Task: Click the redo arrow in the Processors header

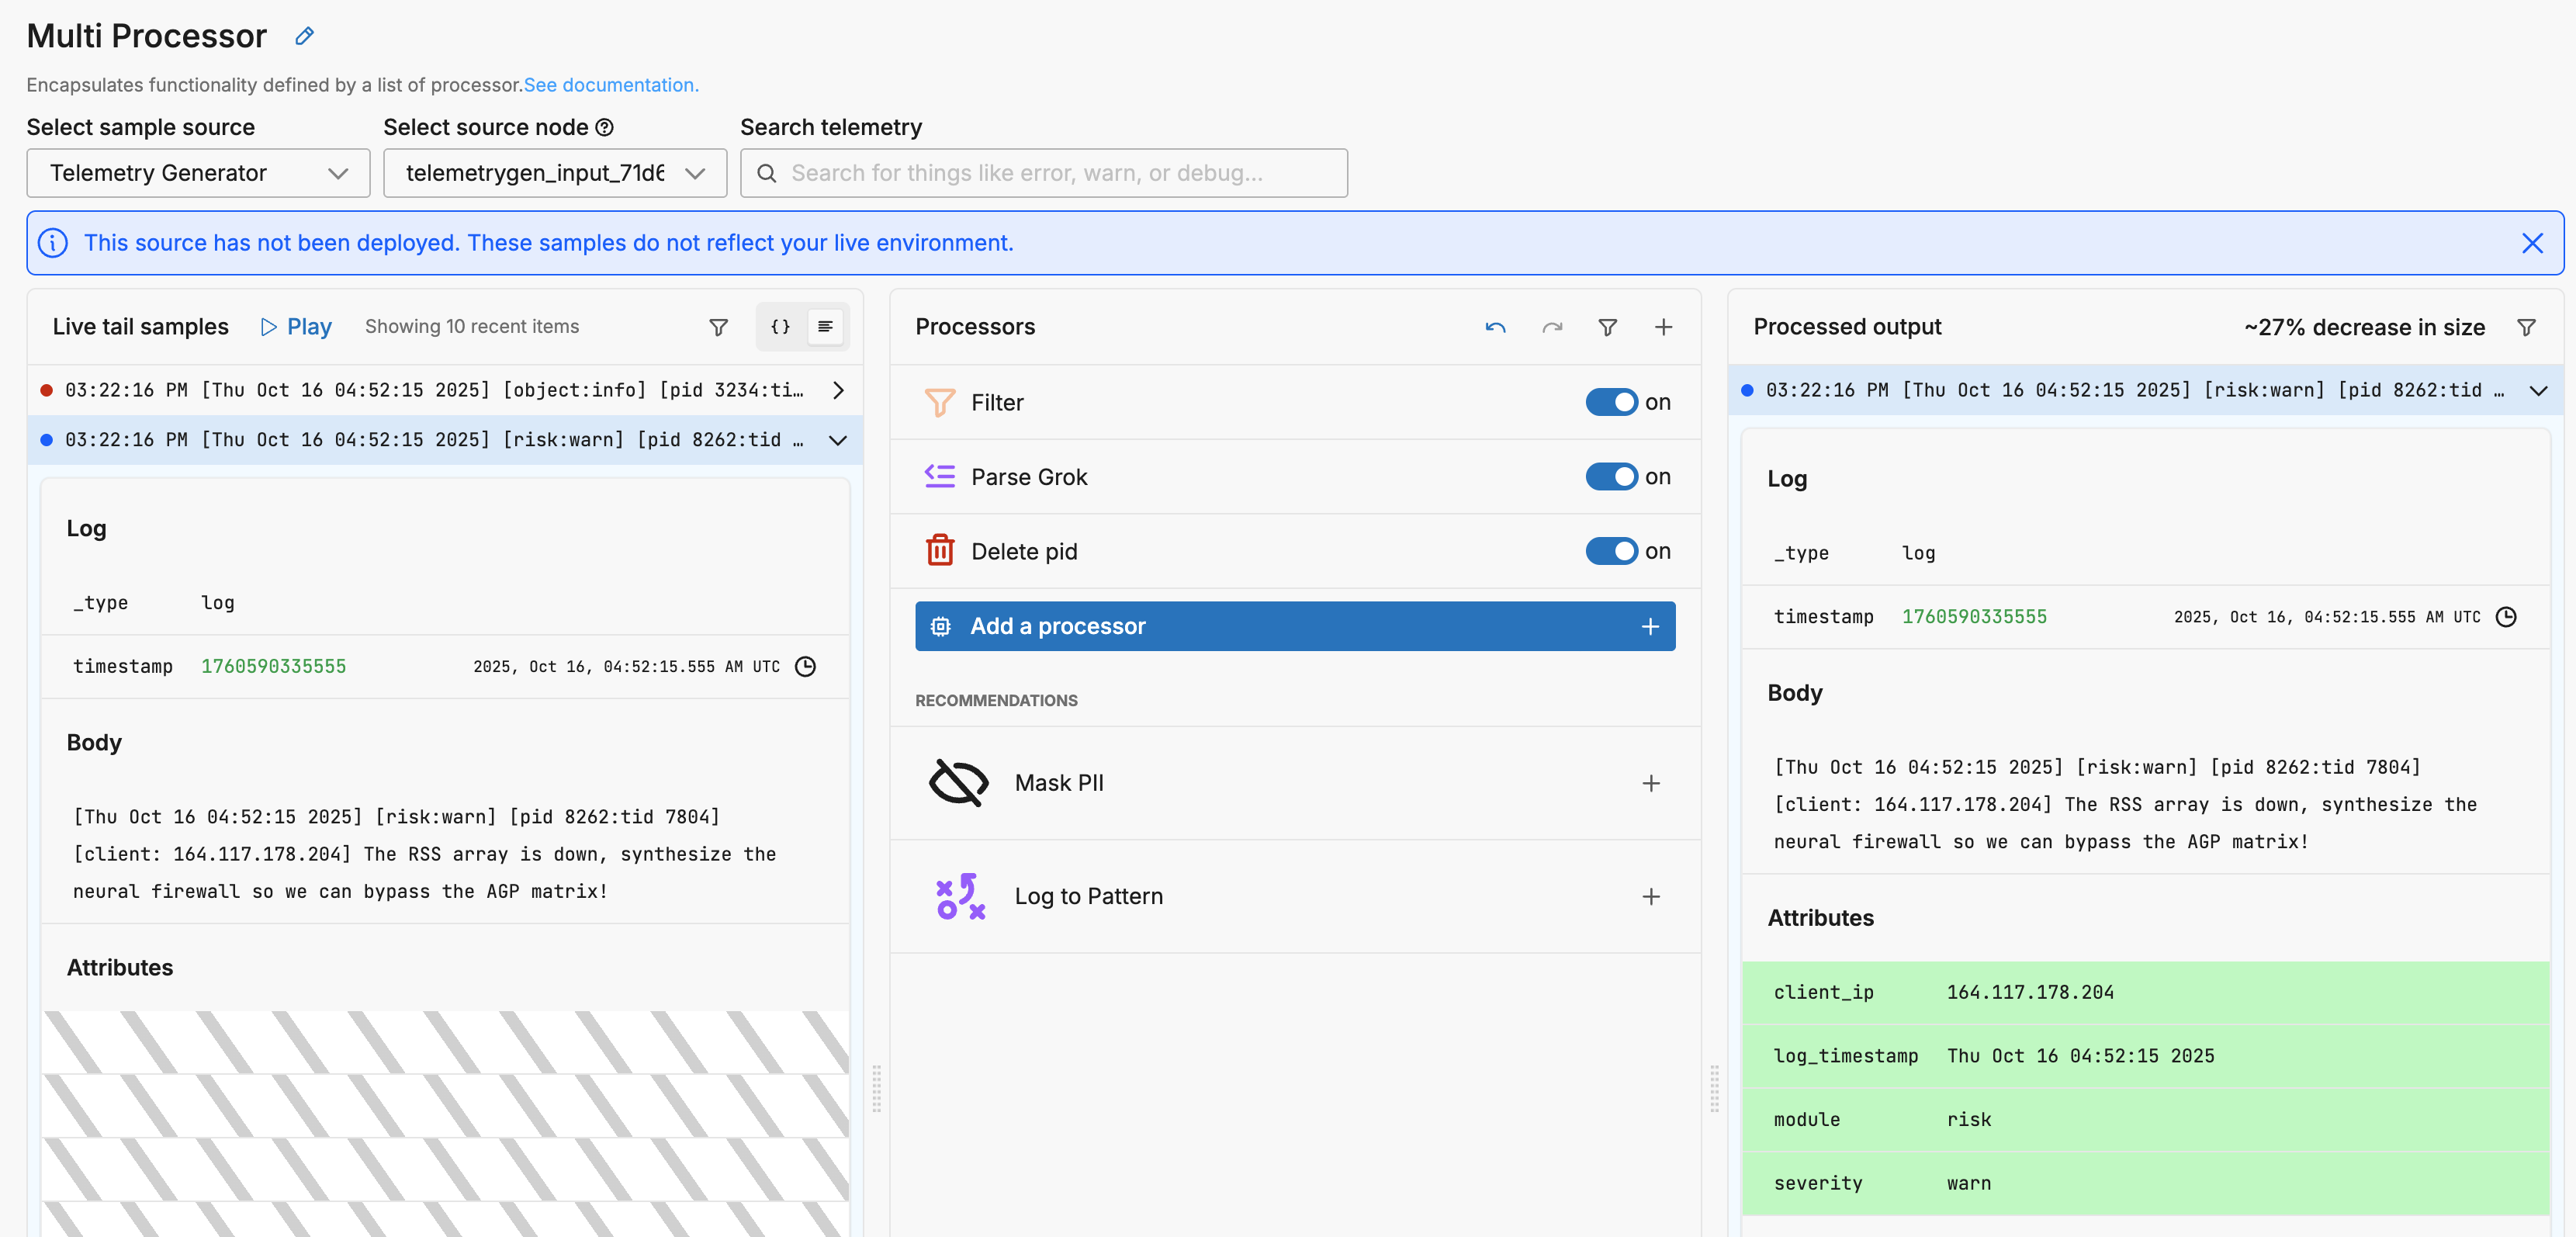Action: [1551, 327]
